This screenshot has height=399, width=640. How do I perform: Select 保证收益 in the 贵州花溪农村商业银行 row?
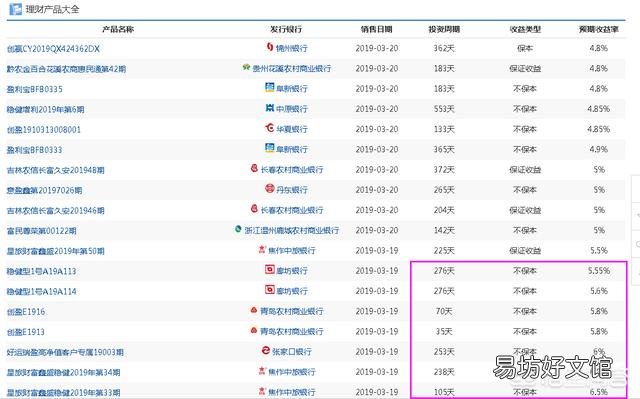coord(525,69)
